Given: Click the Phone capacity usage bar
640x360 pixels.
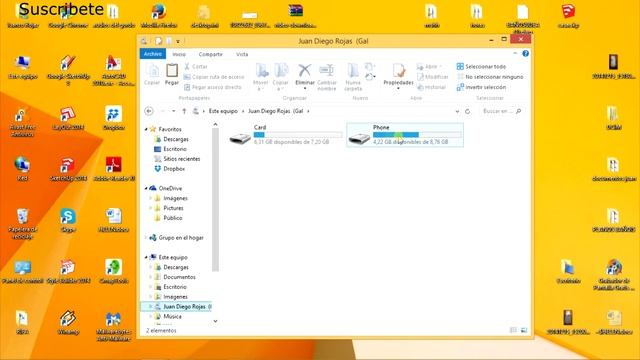Looking at the screenshot, I should click(x=417, y=135).
